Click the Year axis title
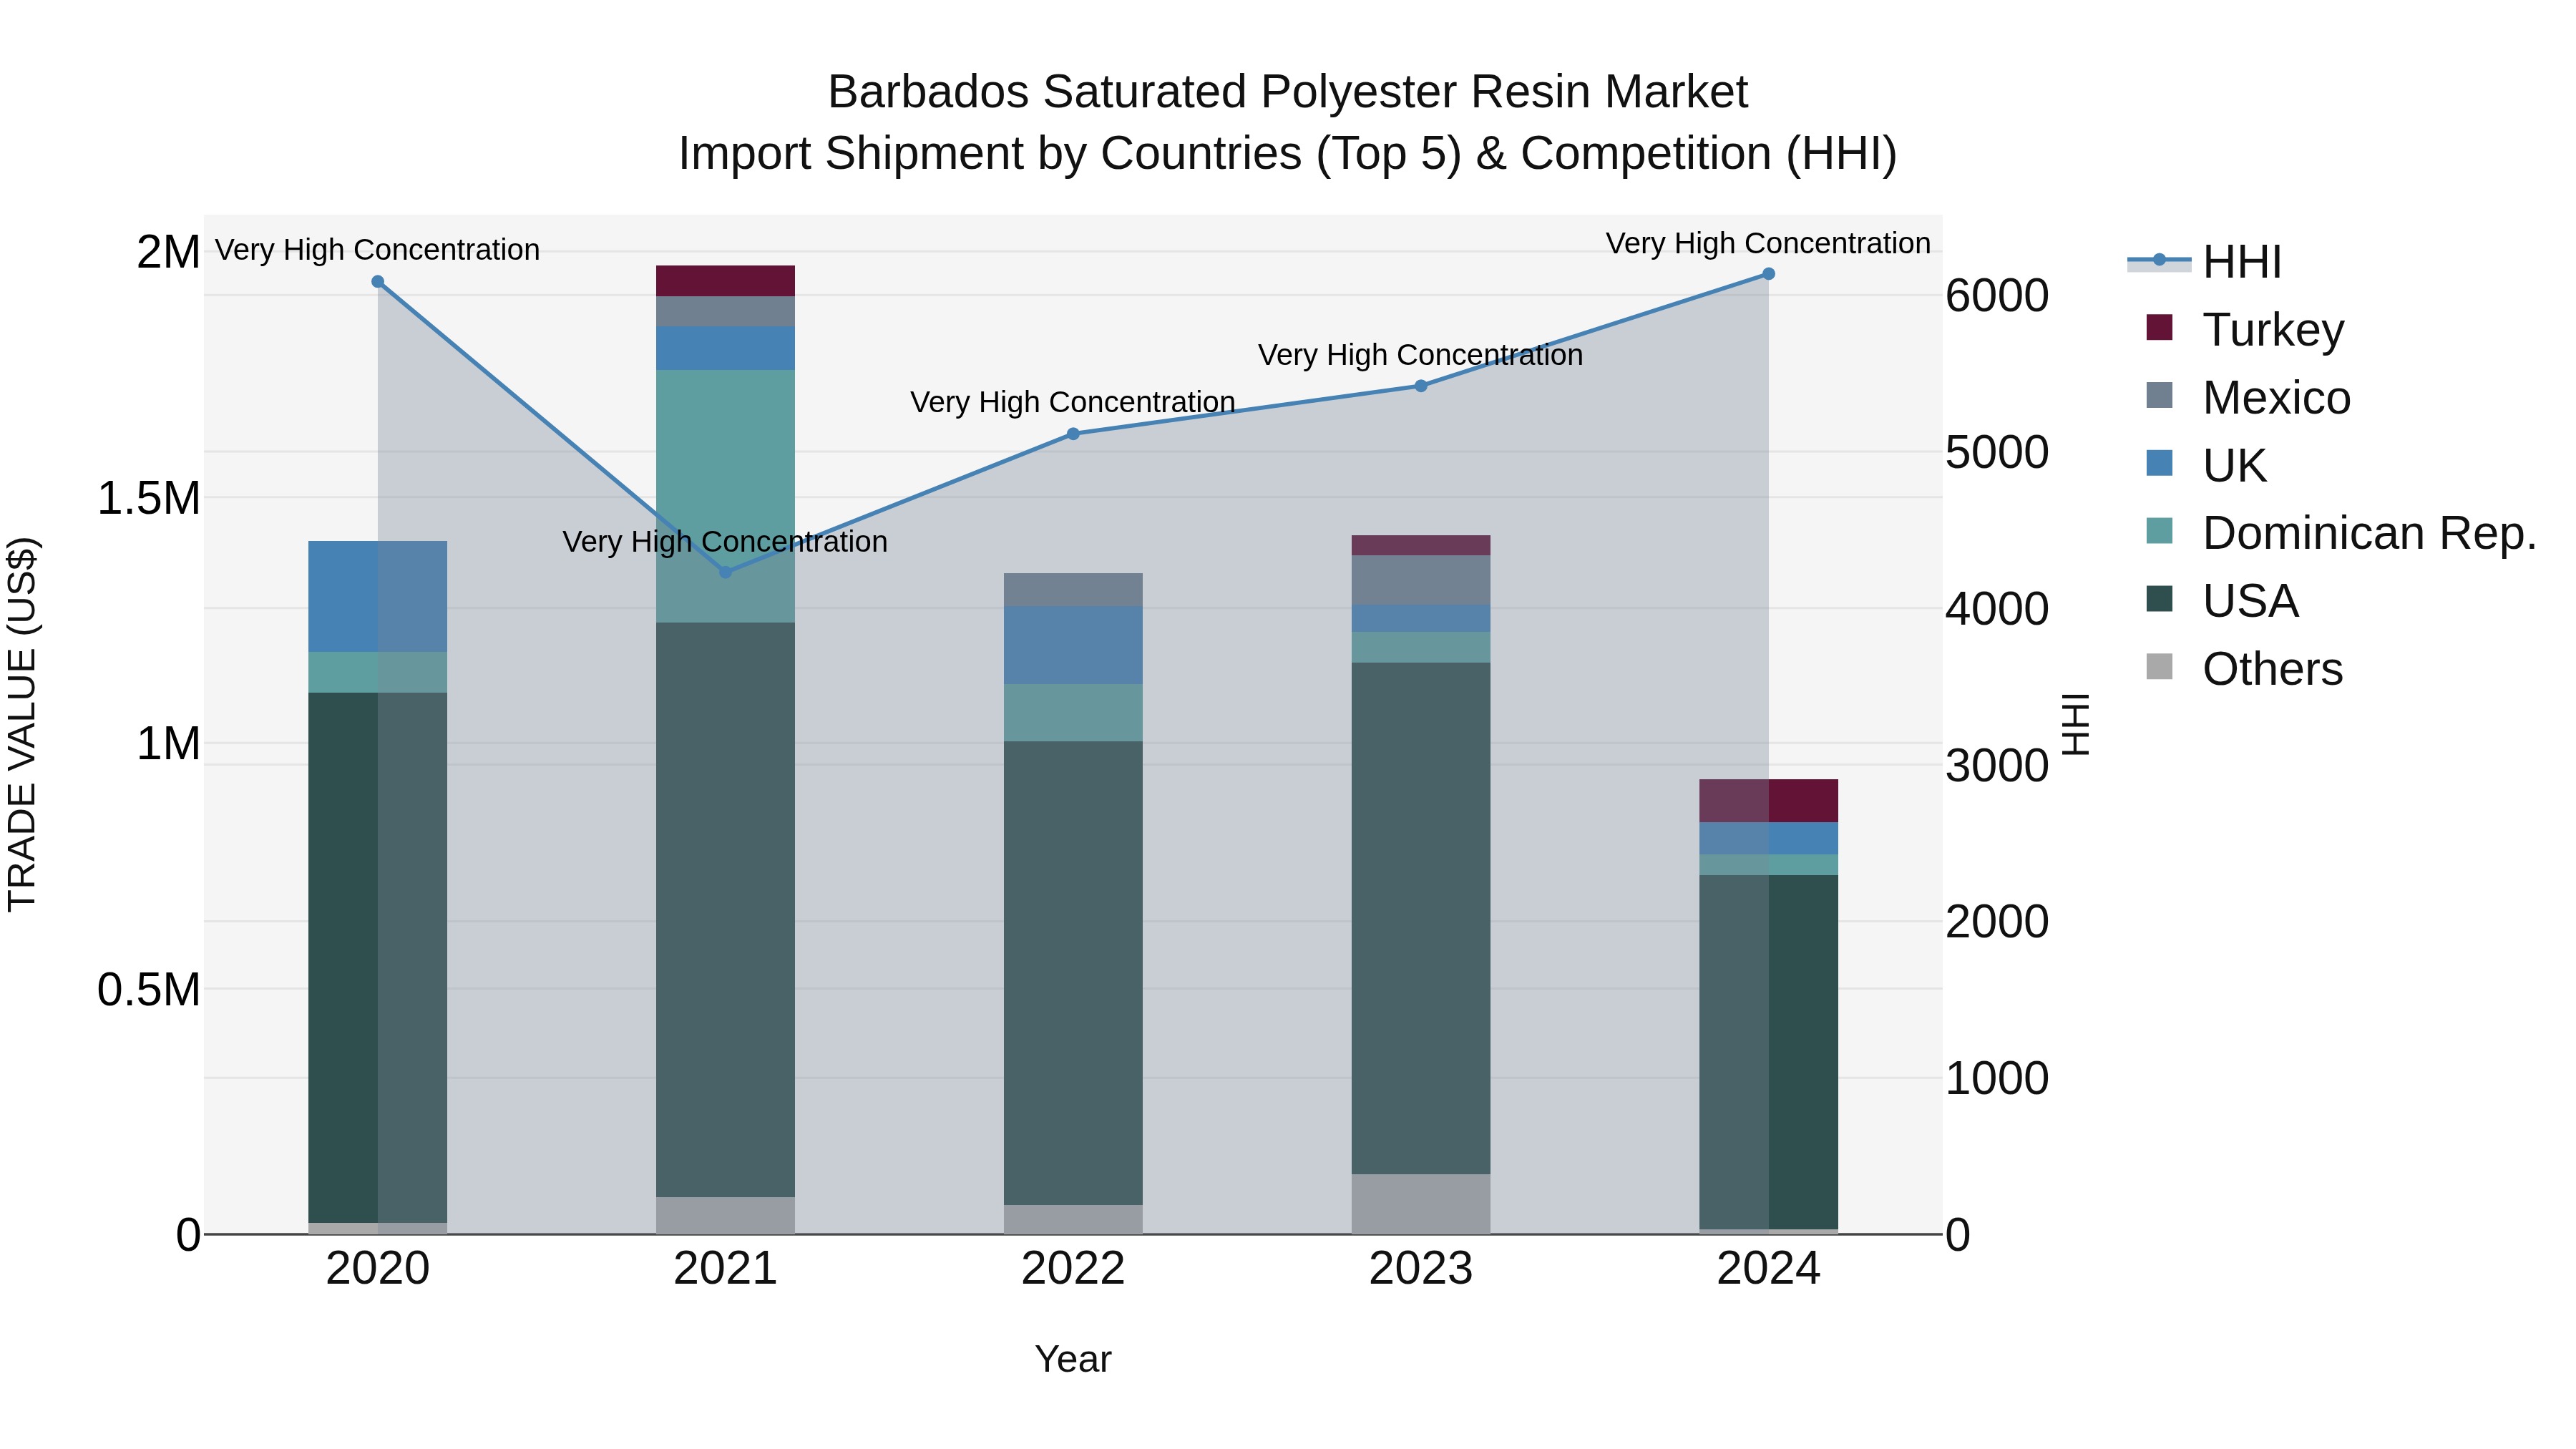Viewport: 2576px width, 1449px height. click(x=1073, y=1359)
